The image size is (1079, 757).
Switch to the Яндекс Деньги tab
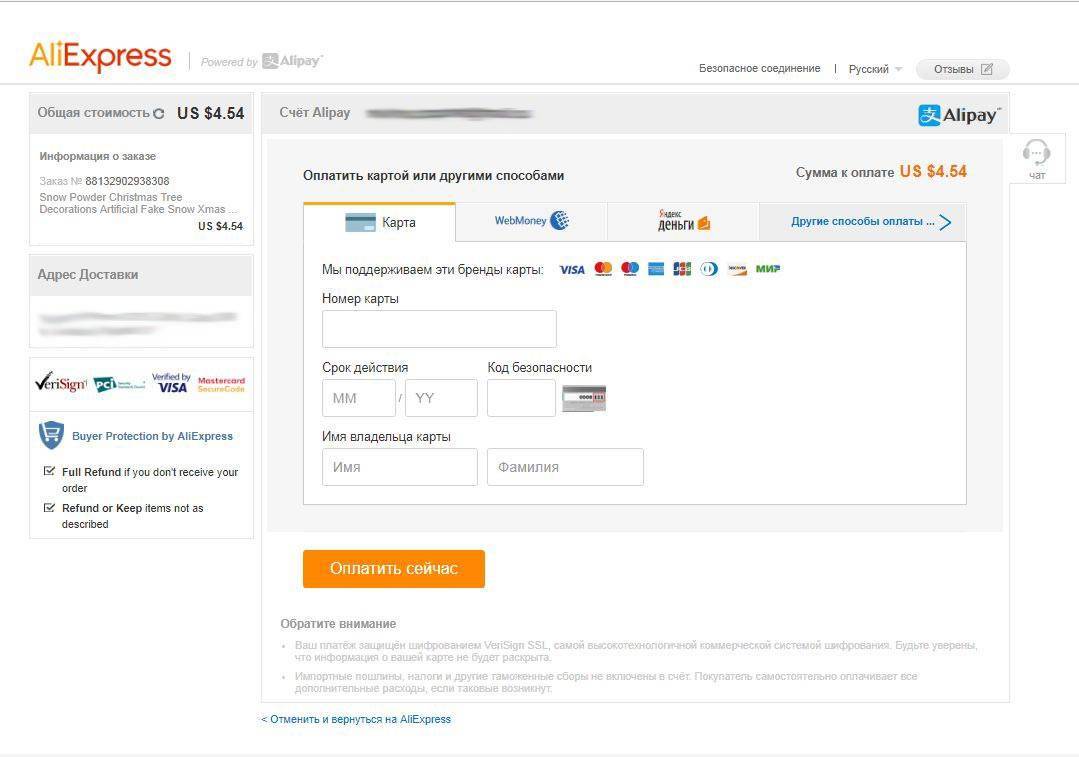pyautogui.click(x=683, y=221)
